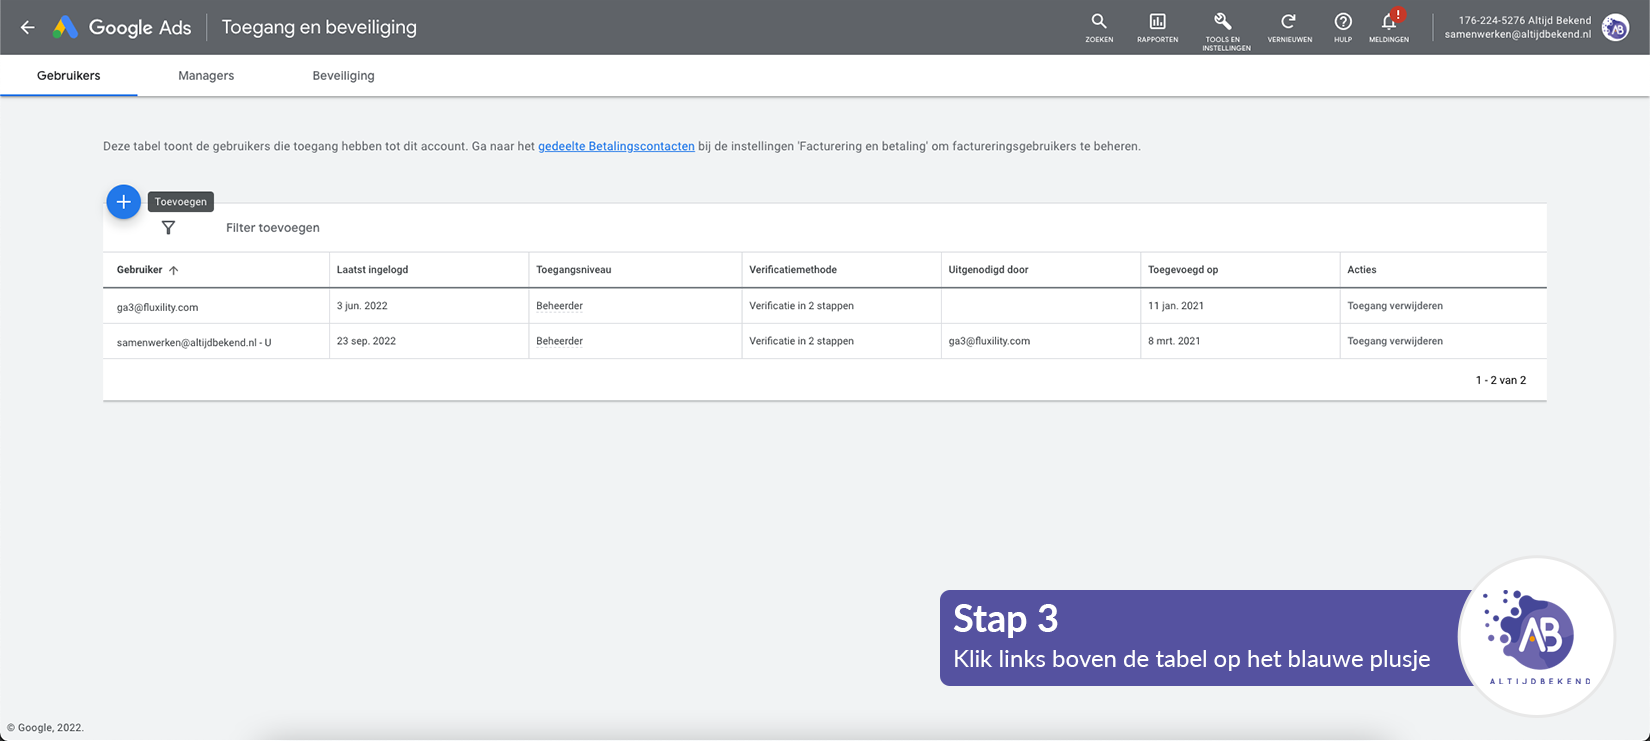Switch to the Managers tab
The width and height of the screenshot is (1650, 741).
coord(206,76)
